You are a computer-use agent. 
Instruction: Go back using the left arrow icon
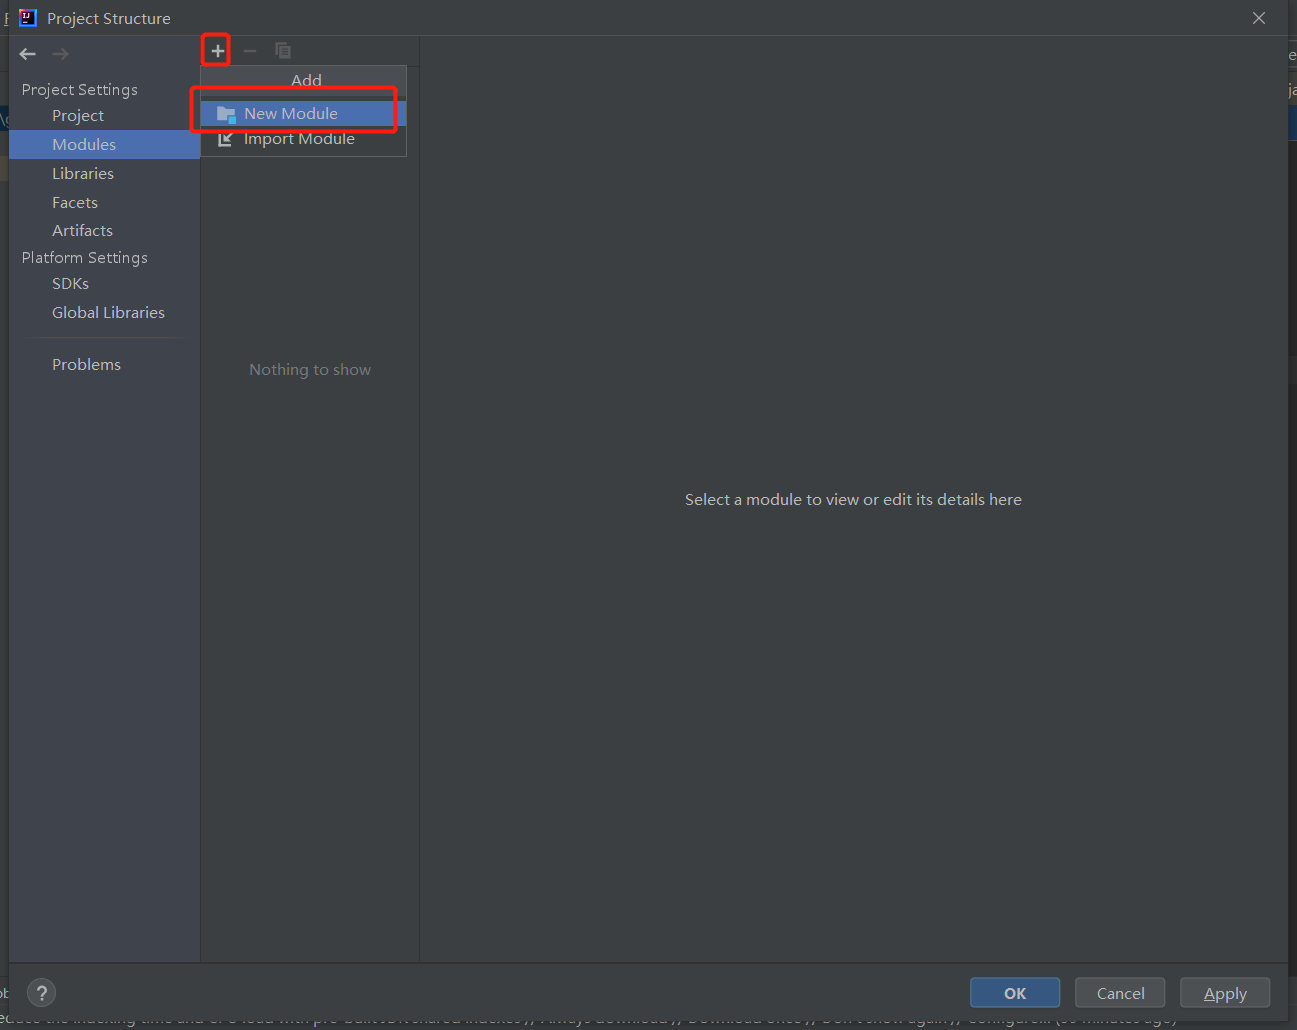click(28, 54)
